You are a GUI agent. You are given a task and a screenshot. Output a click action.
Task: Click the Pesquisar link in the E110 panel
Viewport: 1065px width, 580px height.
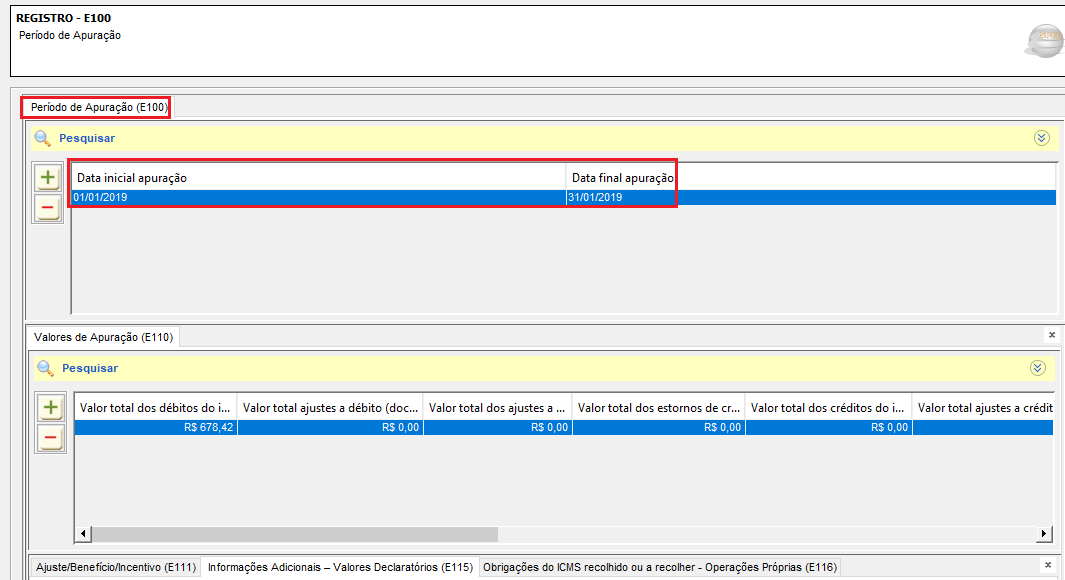(x=90, y=368)
